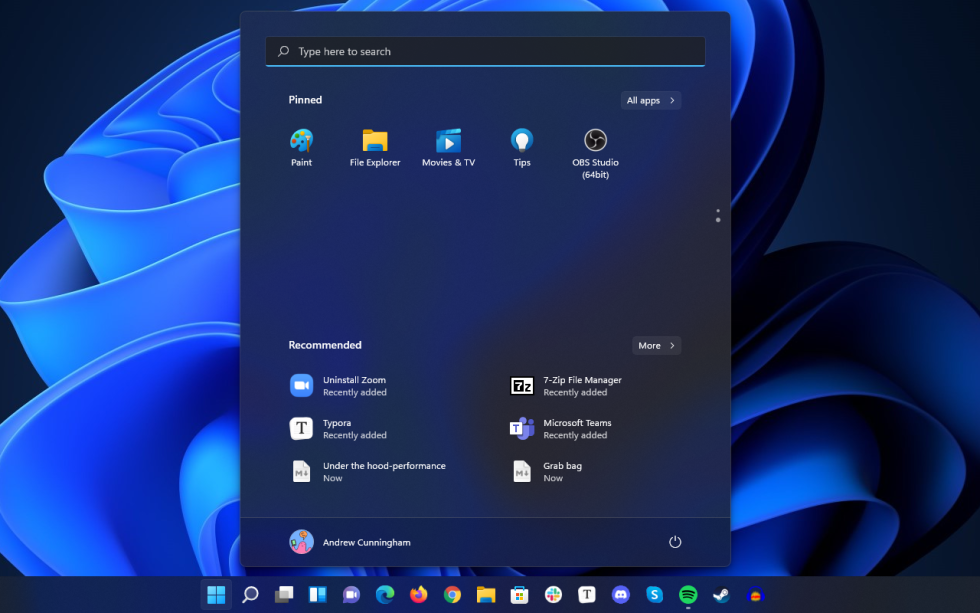Open Slack from the taskbar

point(553,594)
